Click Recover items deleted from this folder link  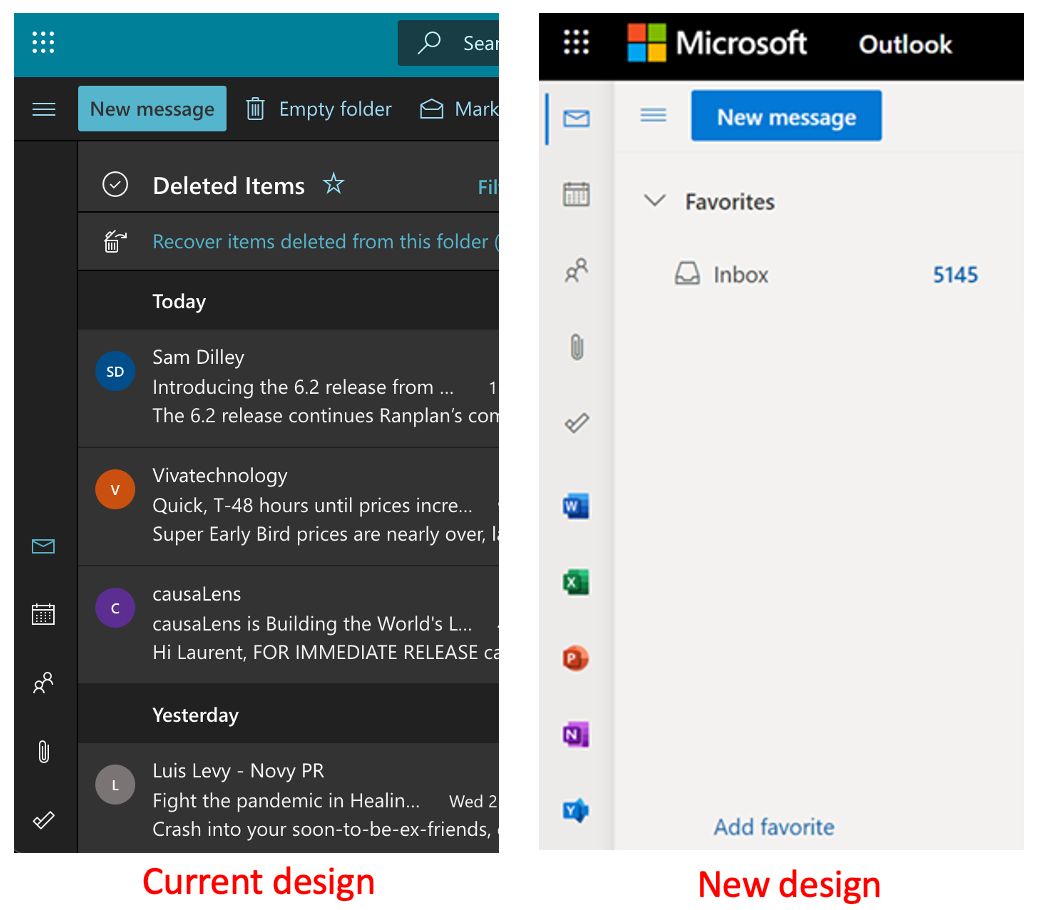click(x=320, y=241)
